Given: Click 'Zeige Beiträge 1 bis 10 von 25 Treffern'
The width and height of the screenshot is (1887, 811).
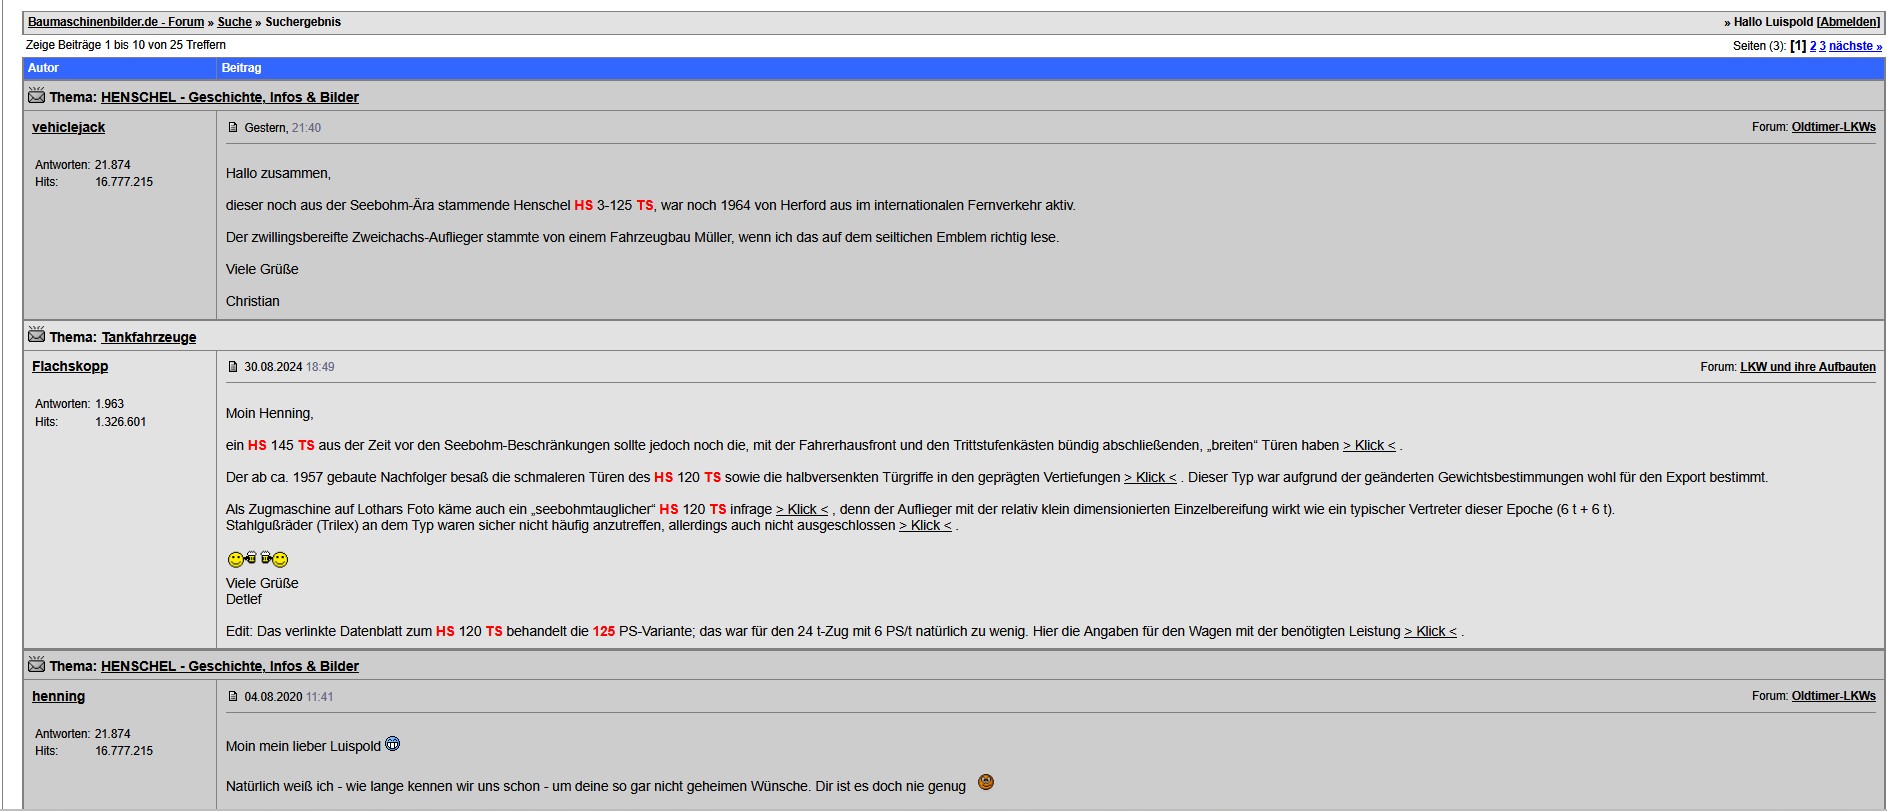Looking at the screenshot, I should tap(126, 45).
